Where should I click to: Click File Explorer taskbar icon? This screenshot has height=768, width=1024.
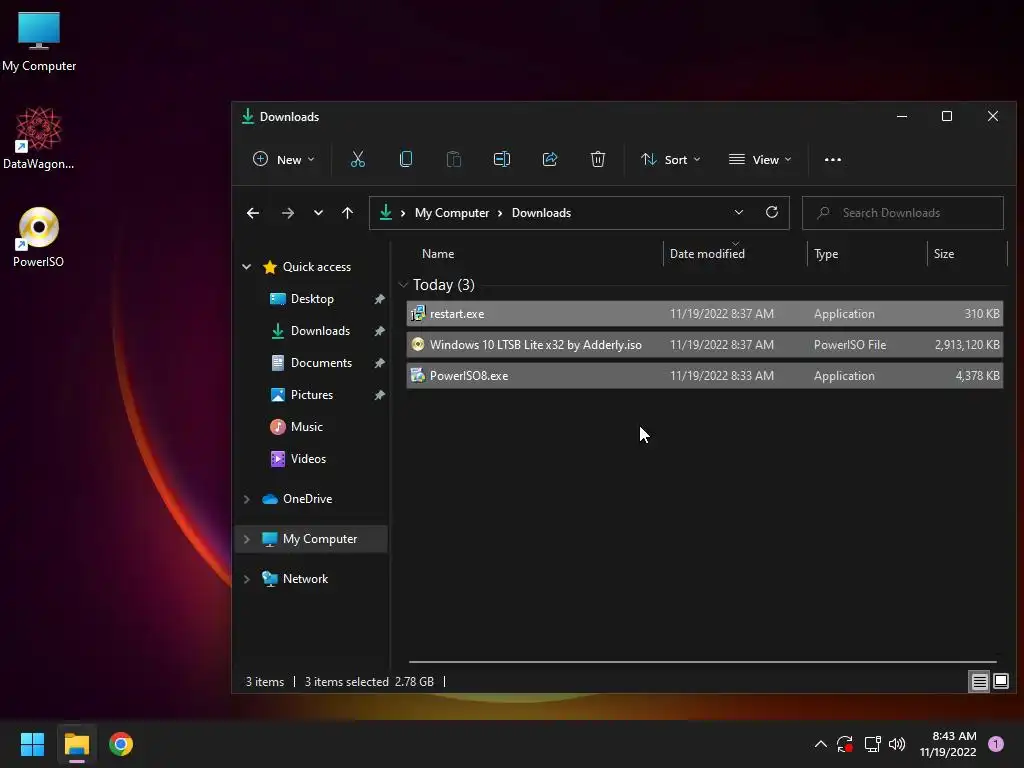(76, 744)
